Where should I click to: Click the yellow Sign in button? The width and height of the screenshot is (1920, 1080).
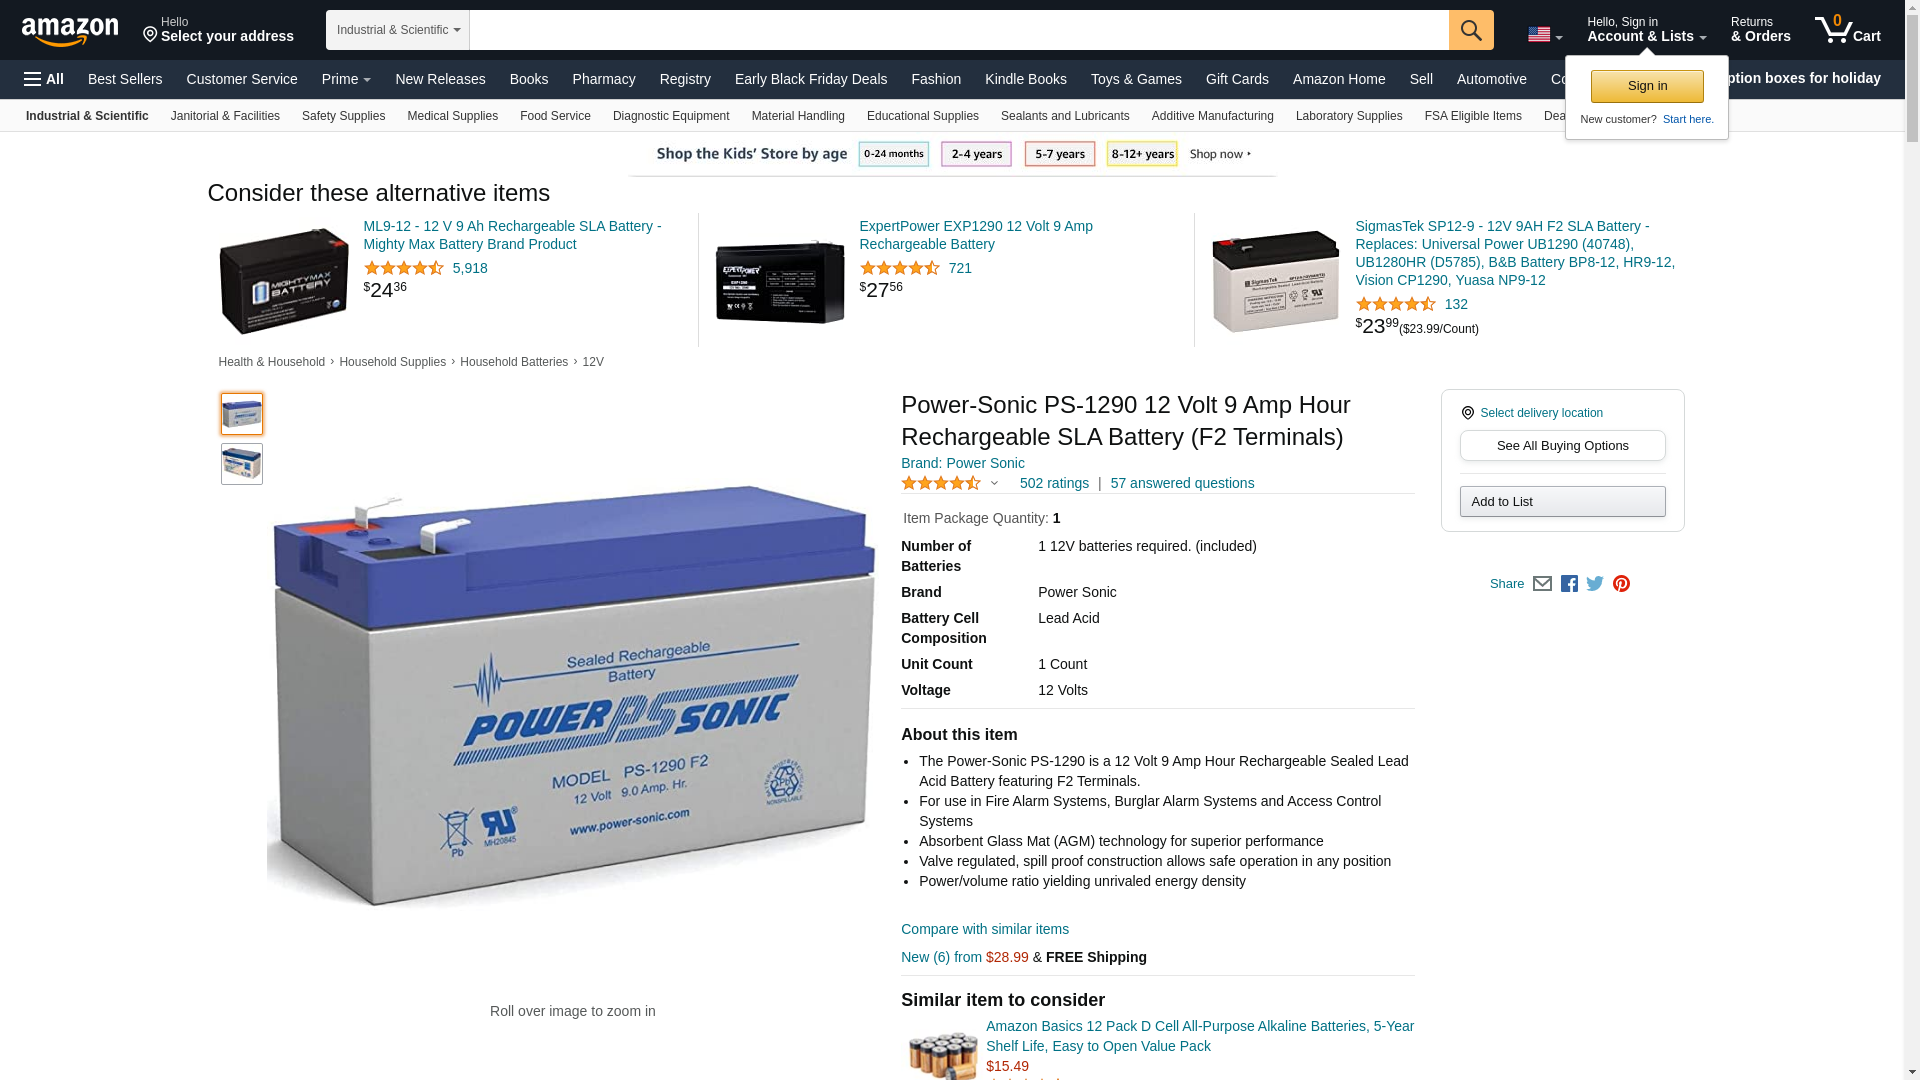click(x=1647, y=86)
